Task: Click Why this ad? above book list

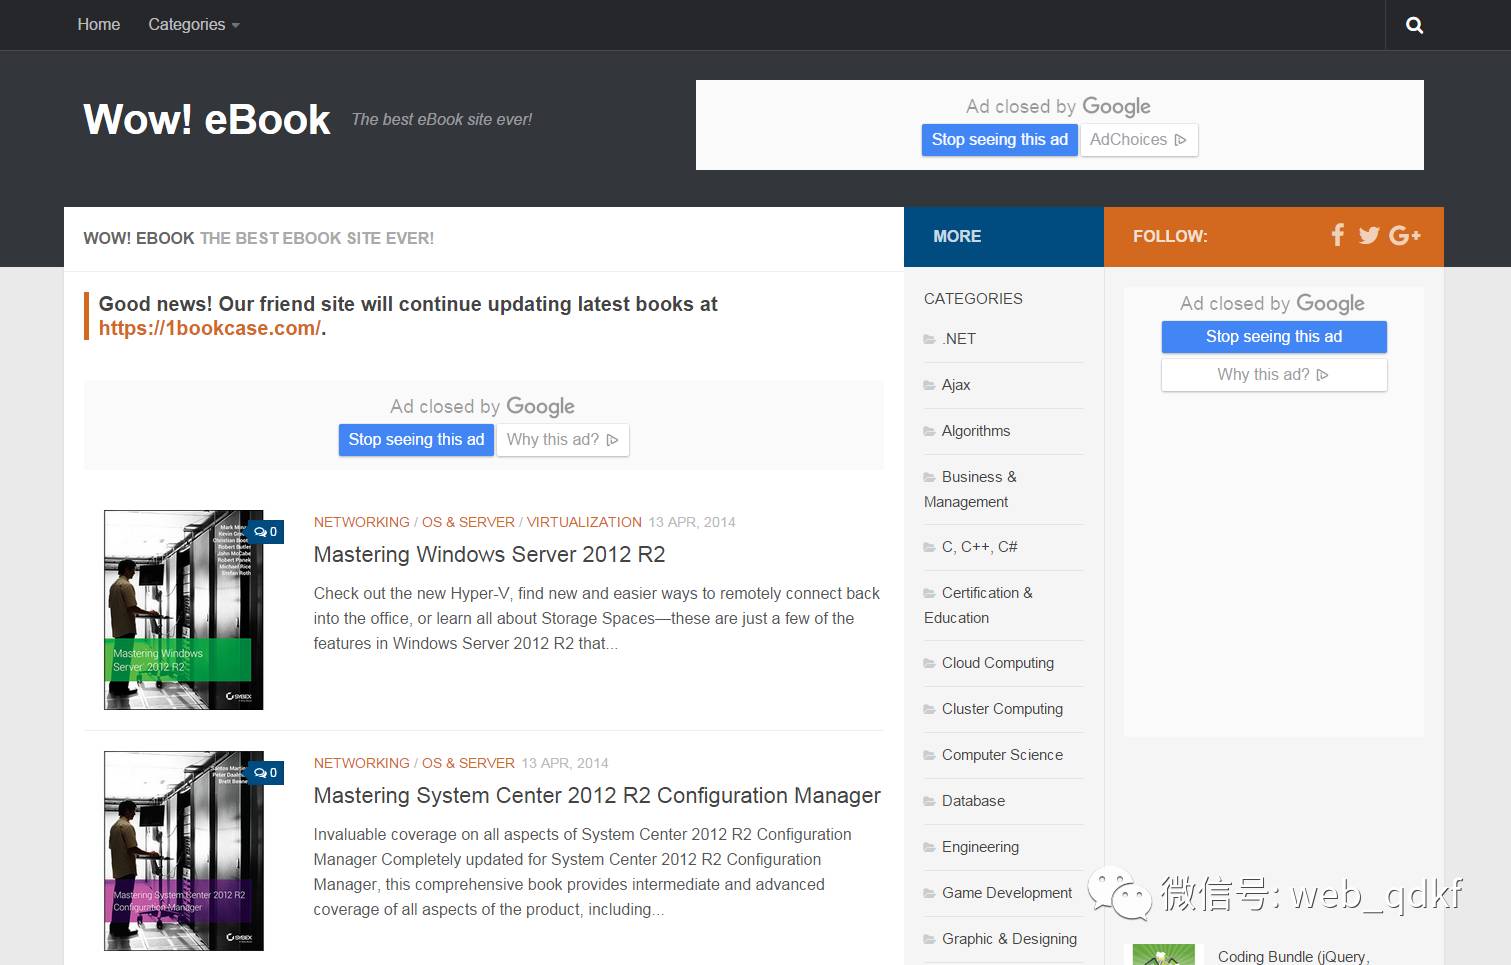Action: click(x=562, y=440)
